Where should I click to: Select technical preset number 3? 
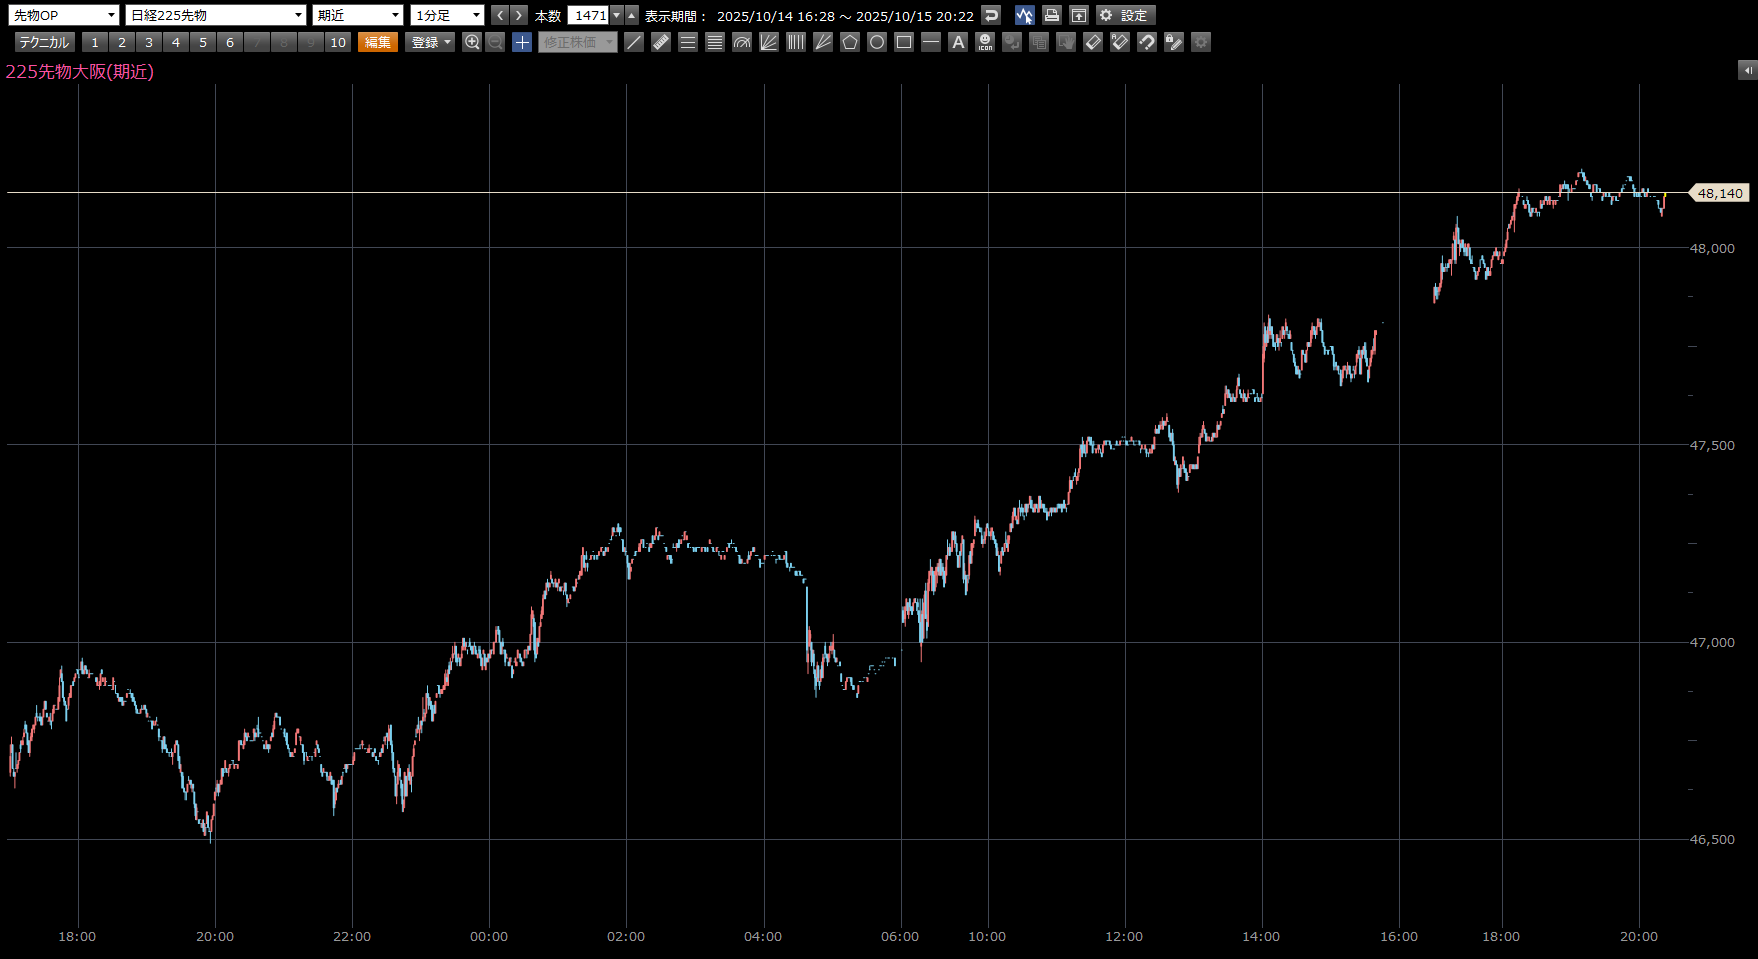[x=149, y=42]
